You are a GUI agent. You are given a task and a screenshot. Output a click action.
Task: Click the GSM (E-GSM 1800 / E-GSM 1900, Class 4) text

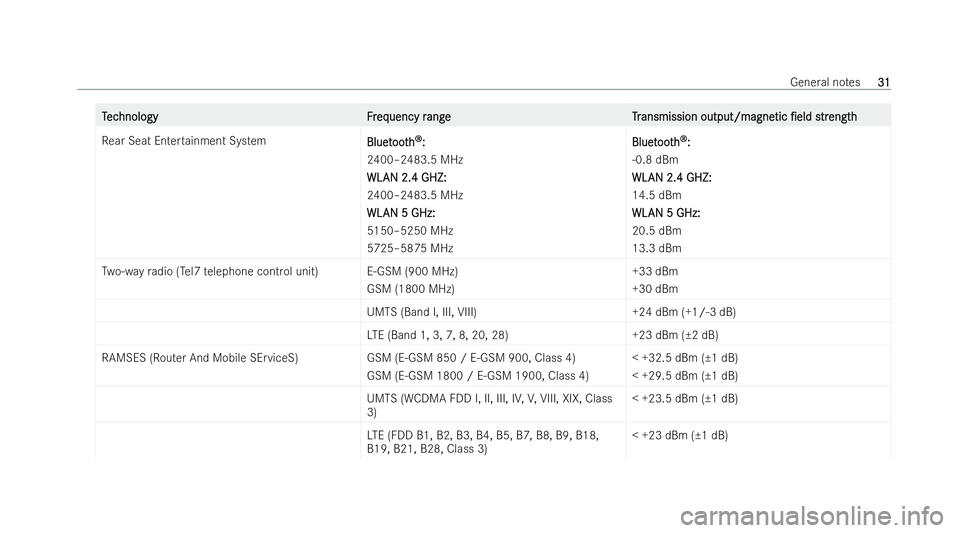coord(478,376)
